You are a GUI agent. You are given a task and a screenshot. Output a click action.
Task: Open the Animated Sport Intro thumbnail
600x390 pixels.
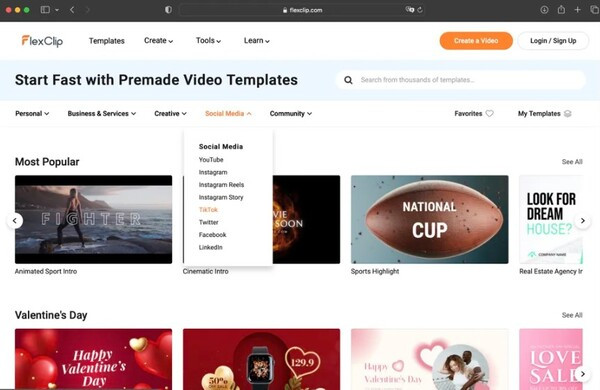(93, 219)
